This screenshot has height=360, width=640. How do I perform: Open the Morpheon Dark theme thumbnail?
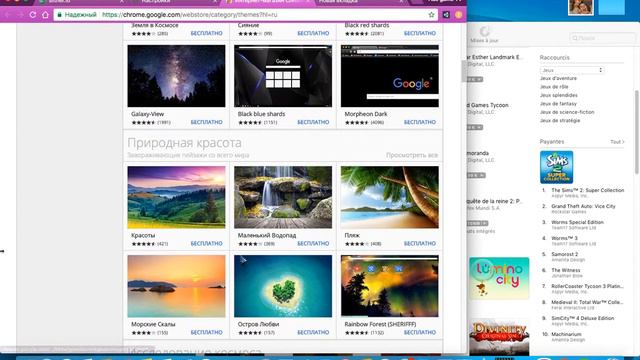390,76
